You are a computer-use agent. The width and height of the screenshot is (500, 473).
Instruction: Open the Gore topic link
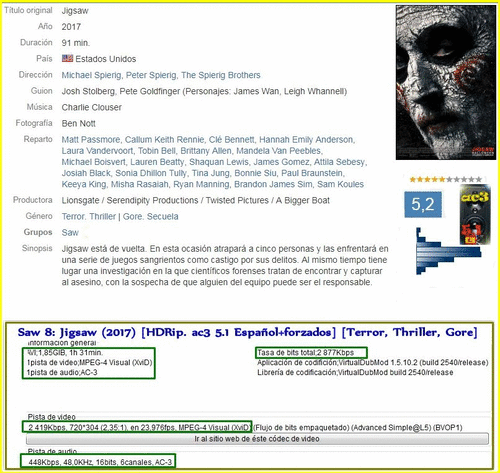[133, 217]
